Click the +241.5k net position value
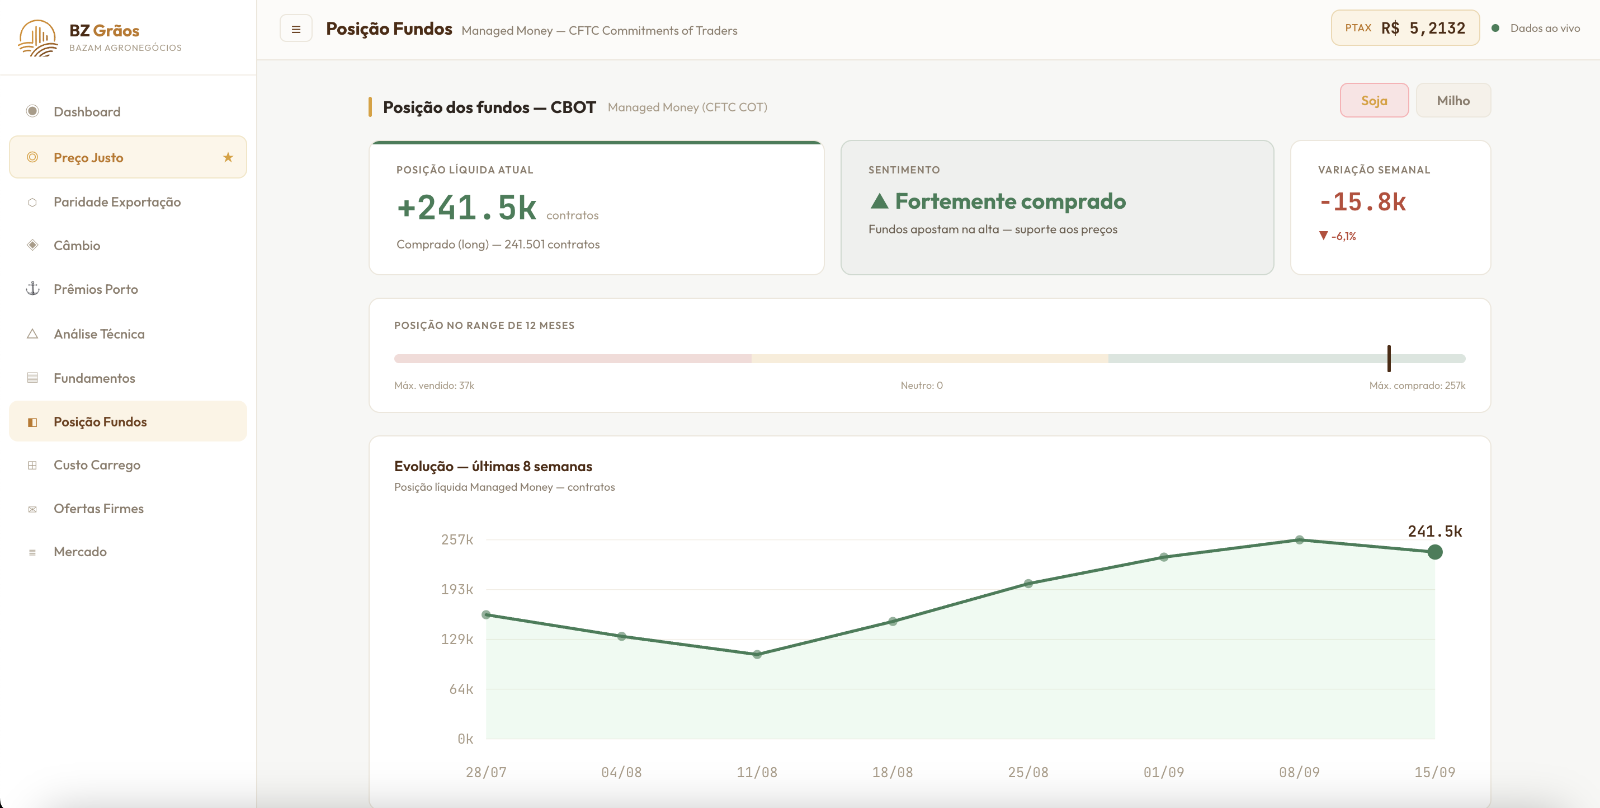 click(467, 207)
